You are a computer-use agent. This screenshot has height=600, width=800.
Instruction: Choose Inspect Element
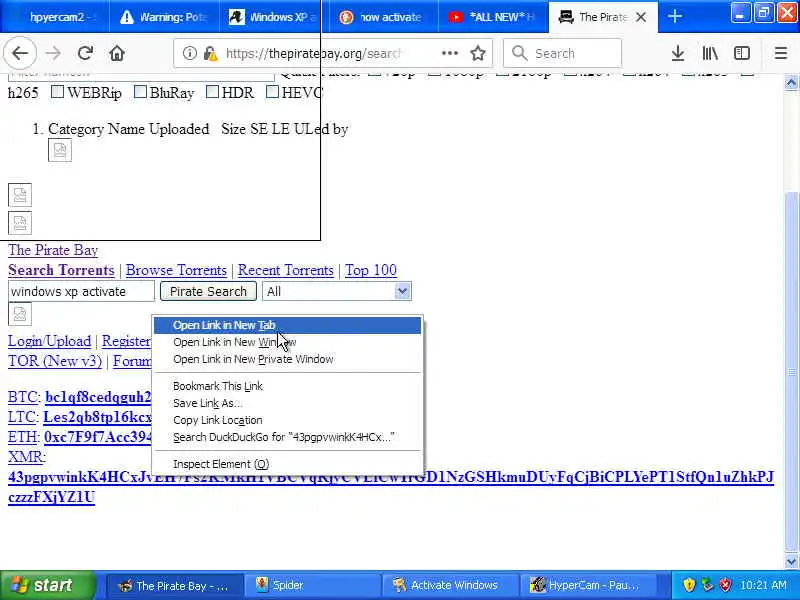tap(287, 464)
